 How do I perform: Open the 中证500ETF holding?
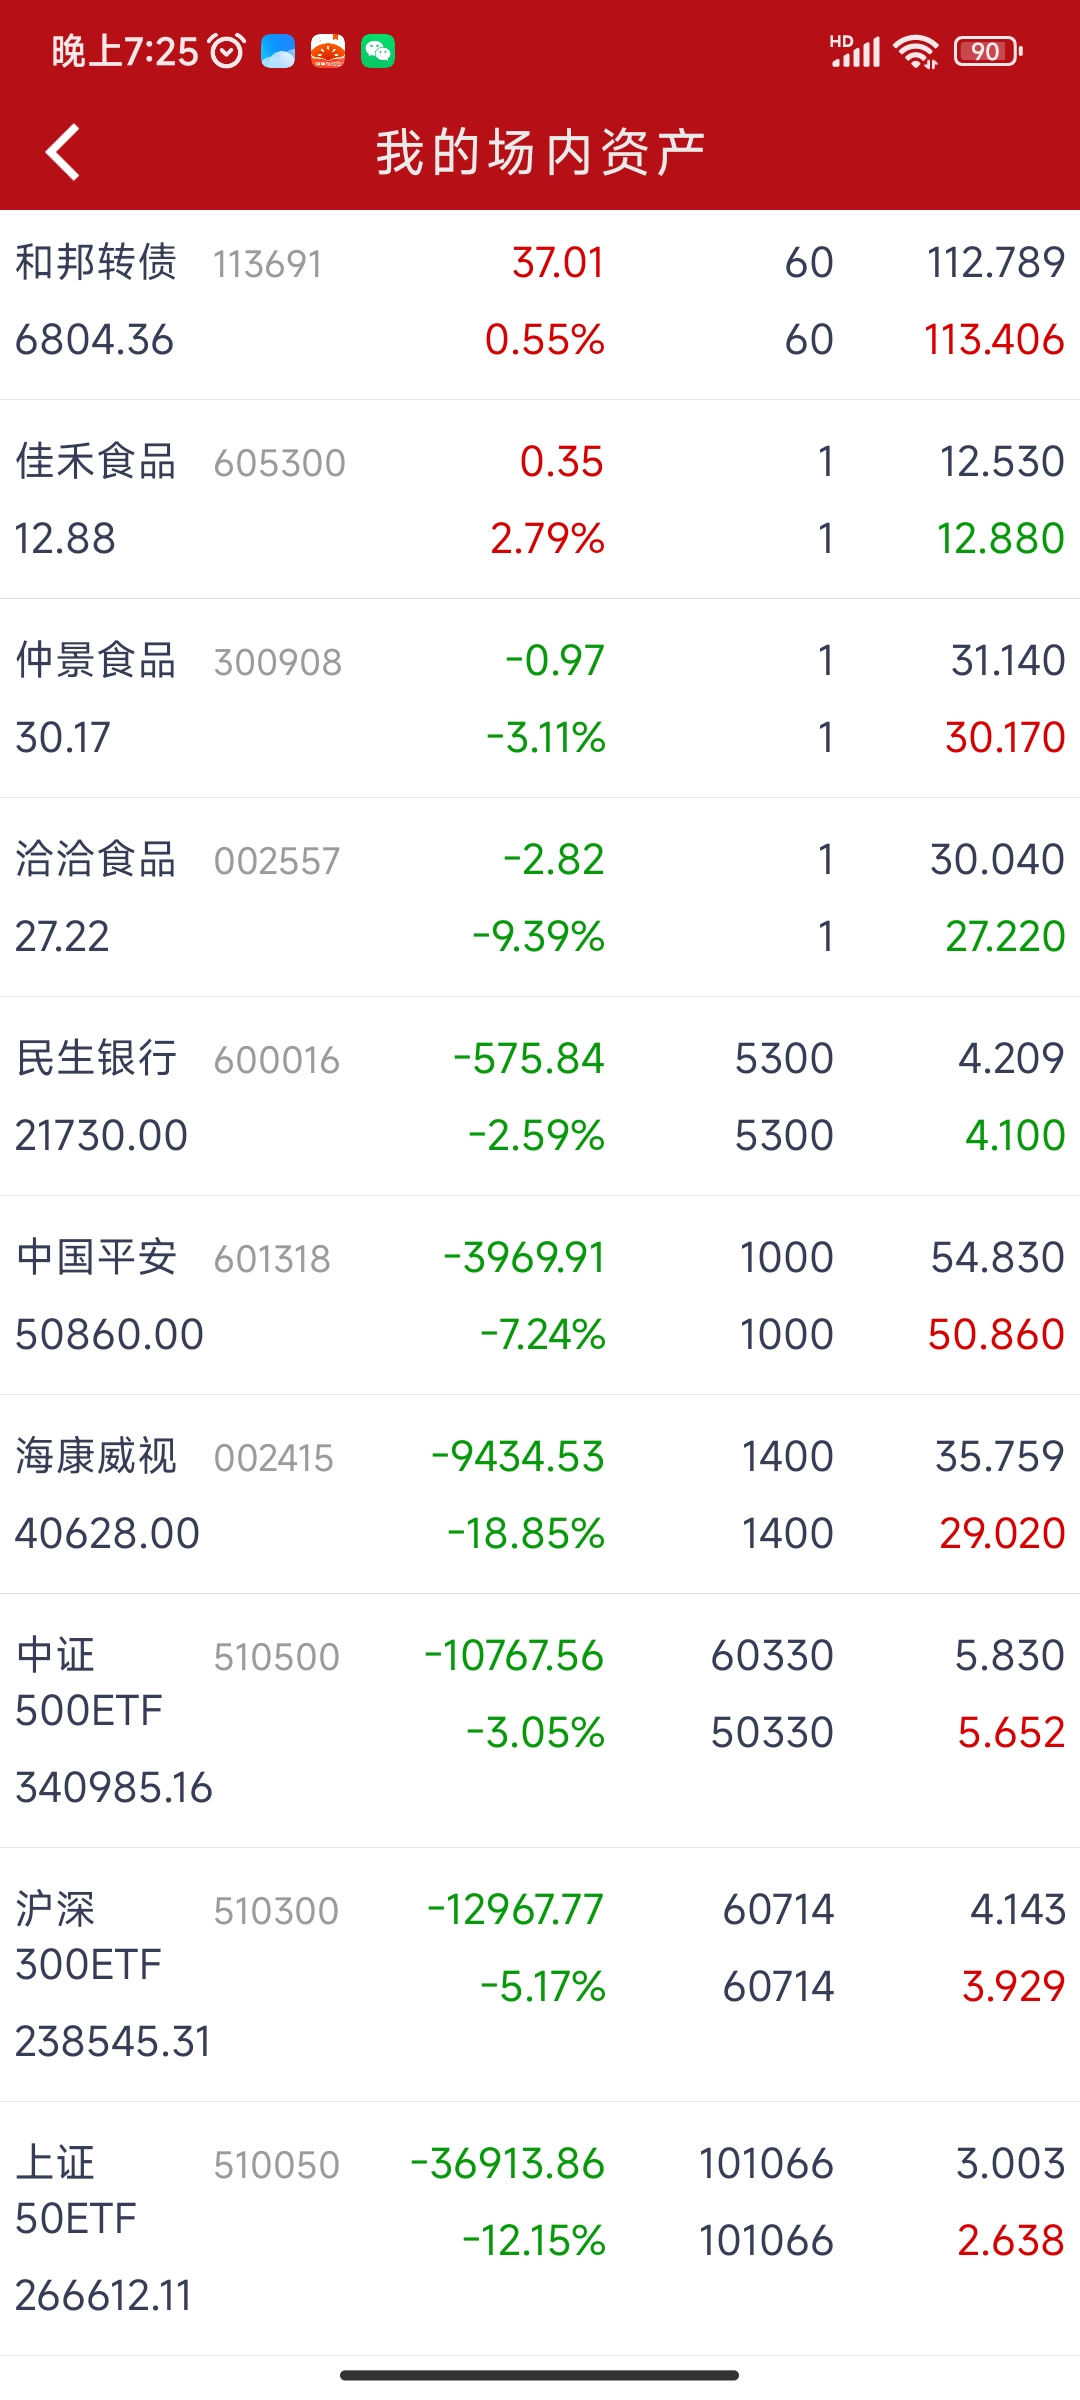(540, 1720)
